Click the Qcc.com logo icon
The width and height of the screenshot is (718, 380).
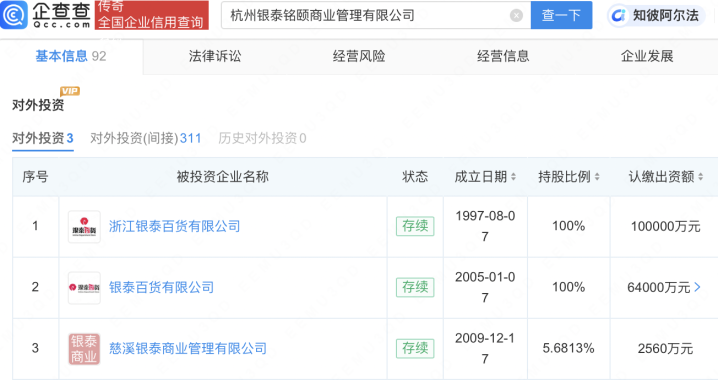pyautogui.click(x=14, y=15)
